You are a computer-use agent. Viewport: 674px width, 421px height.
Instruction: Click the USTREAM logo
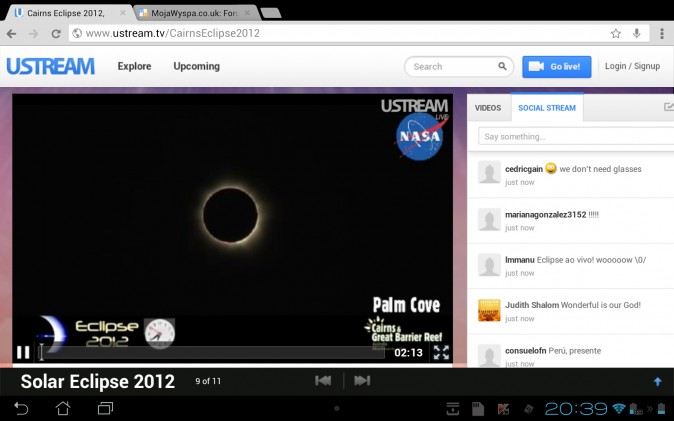(50, 67)
